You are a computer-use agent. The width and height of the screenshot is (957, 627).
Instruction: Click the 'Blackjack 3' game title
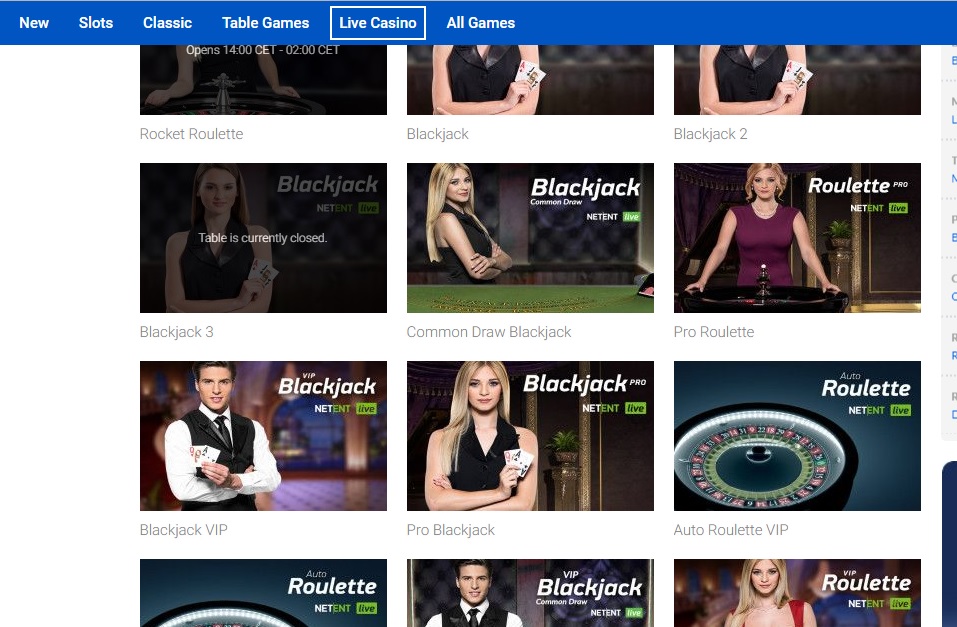pos(176,332)
